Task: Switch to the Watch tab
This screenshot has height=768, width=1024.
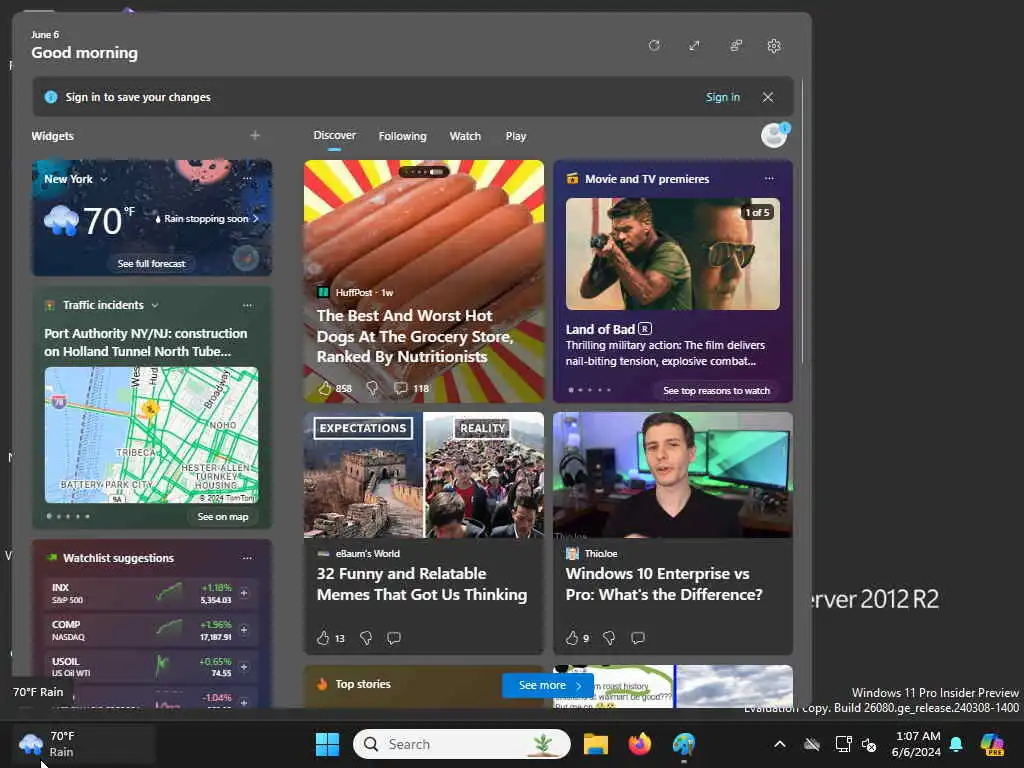Action: (x=465, y=136)
